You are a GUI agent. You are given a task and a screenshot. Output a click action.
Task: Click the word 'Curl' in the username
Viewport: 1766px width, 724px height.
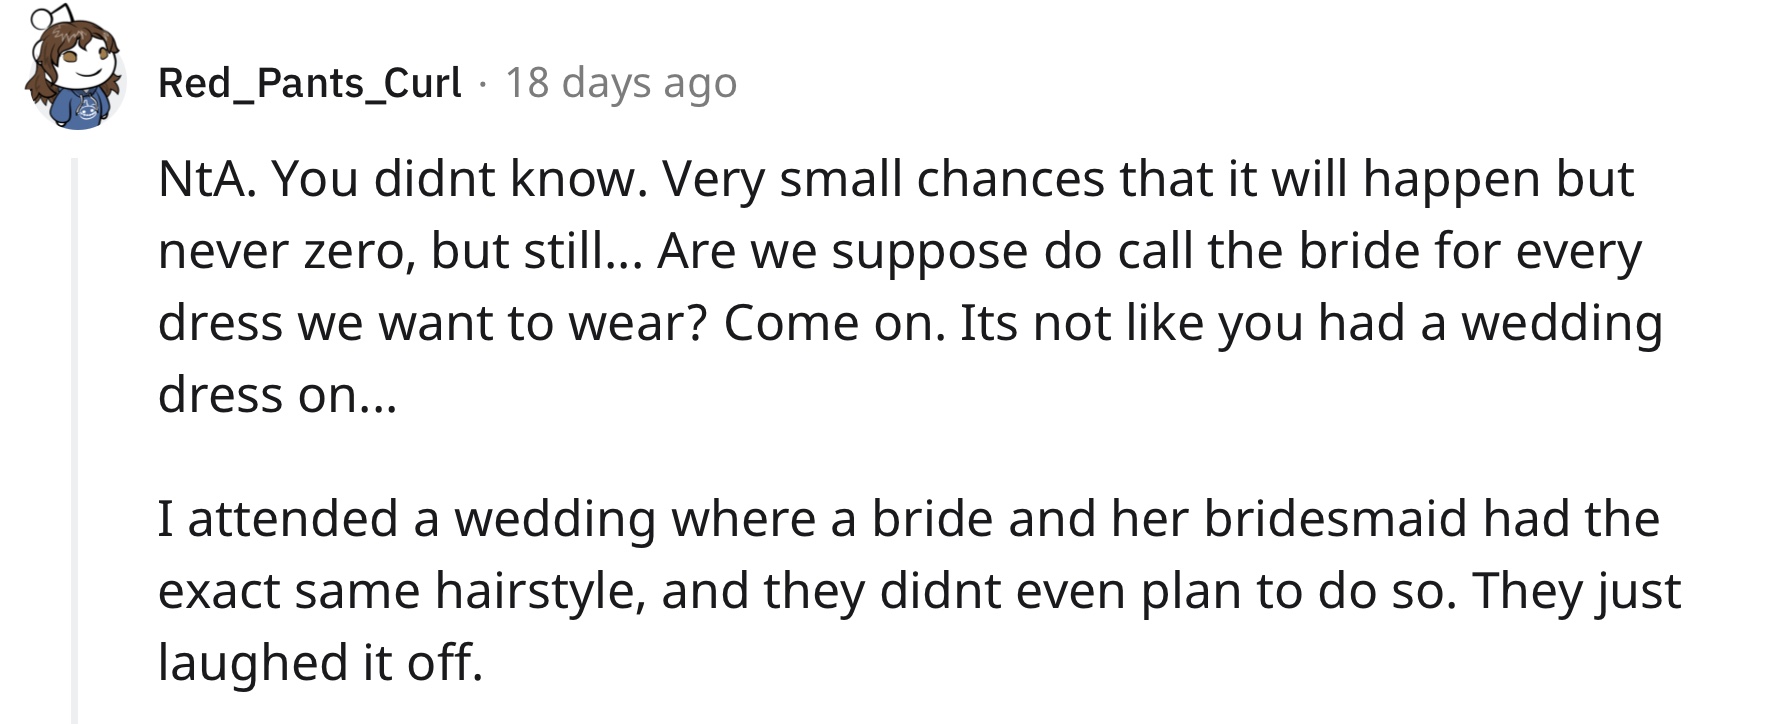point(423,83)
